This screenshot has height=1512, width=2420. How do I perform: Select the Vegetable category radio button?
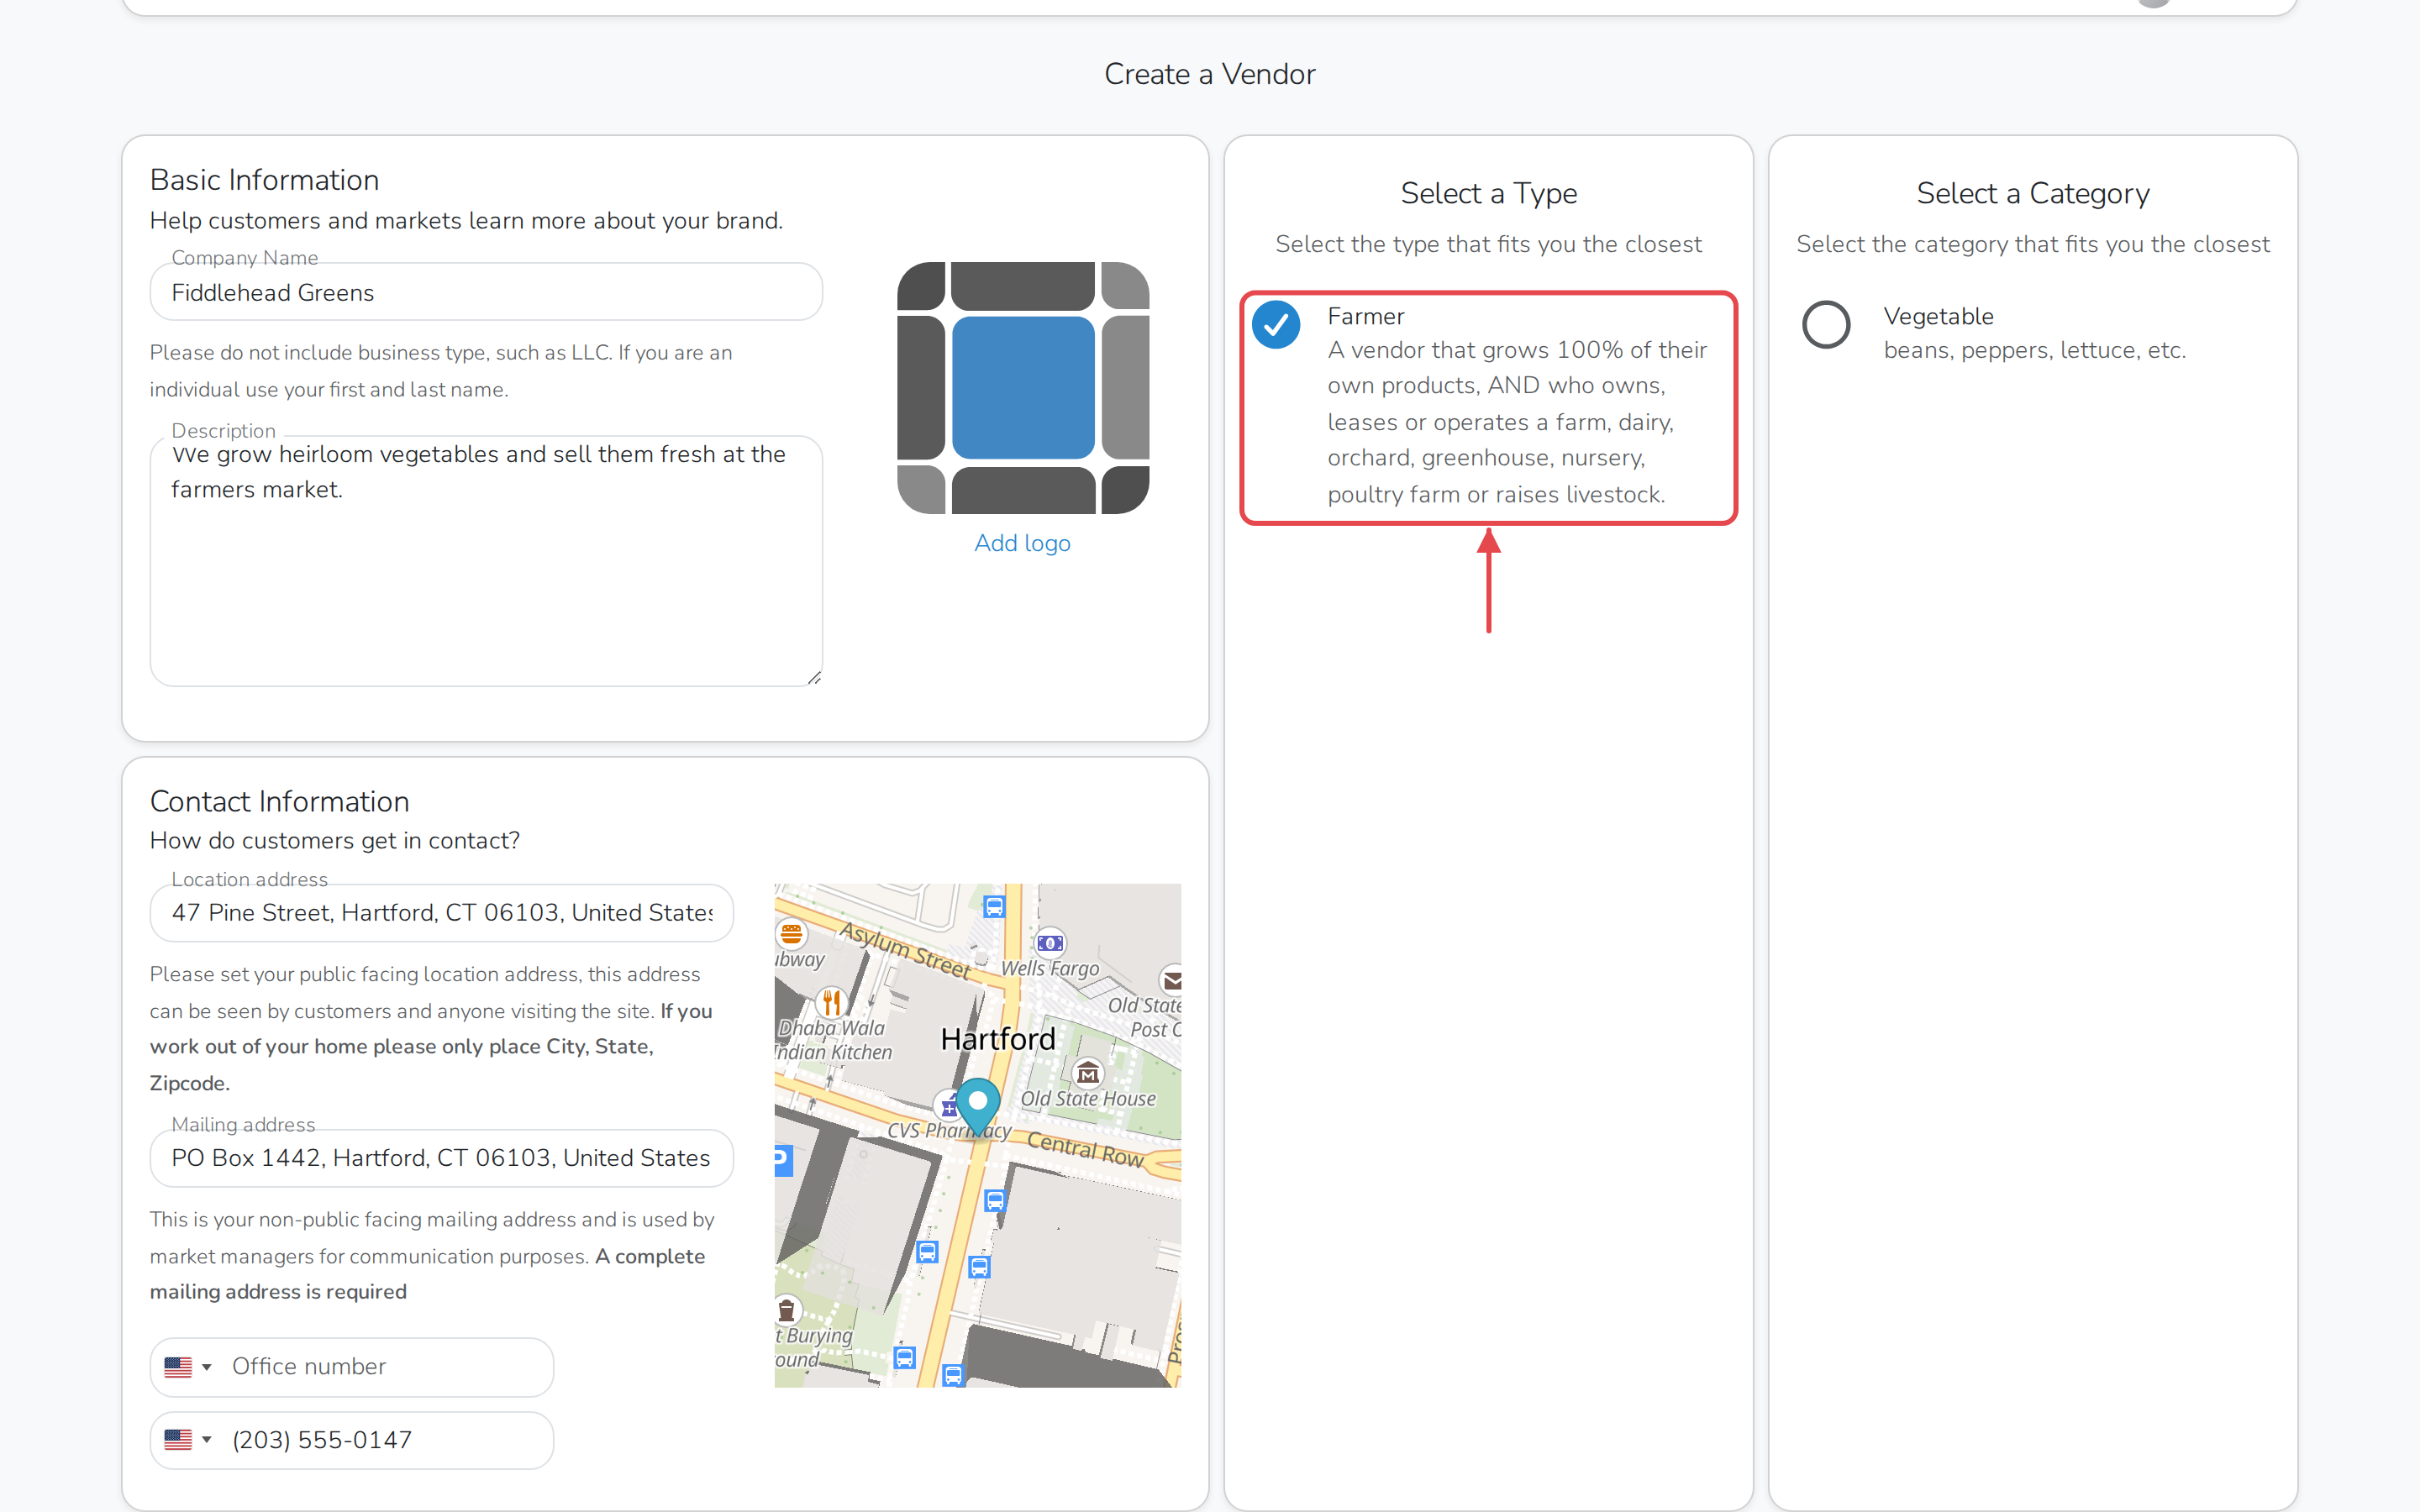1826,325
